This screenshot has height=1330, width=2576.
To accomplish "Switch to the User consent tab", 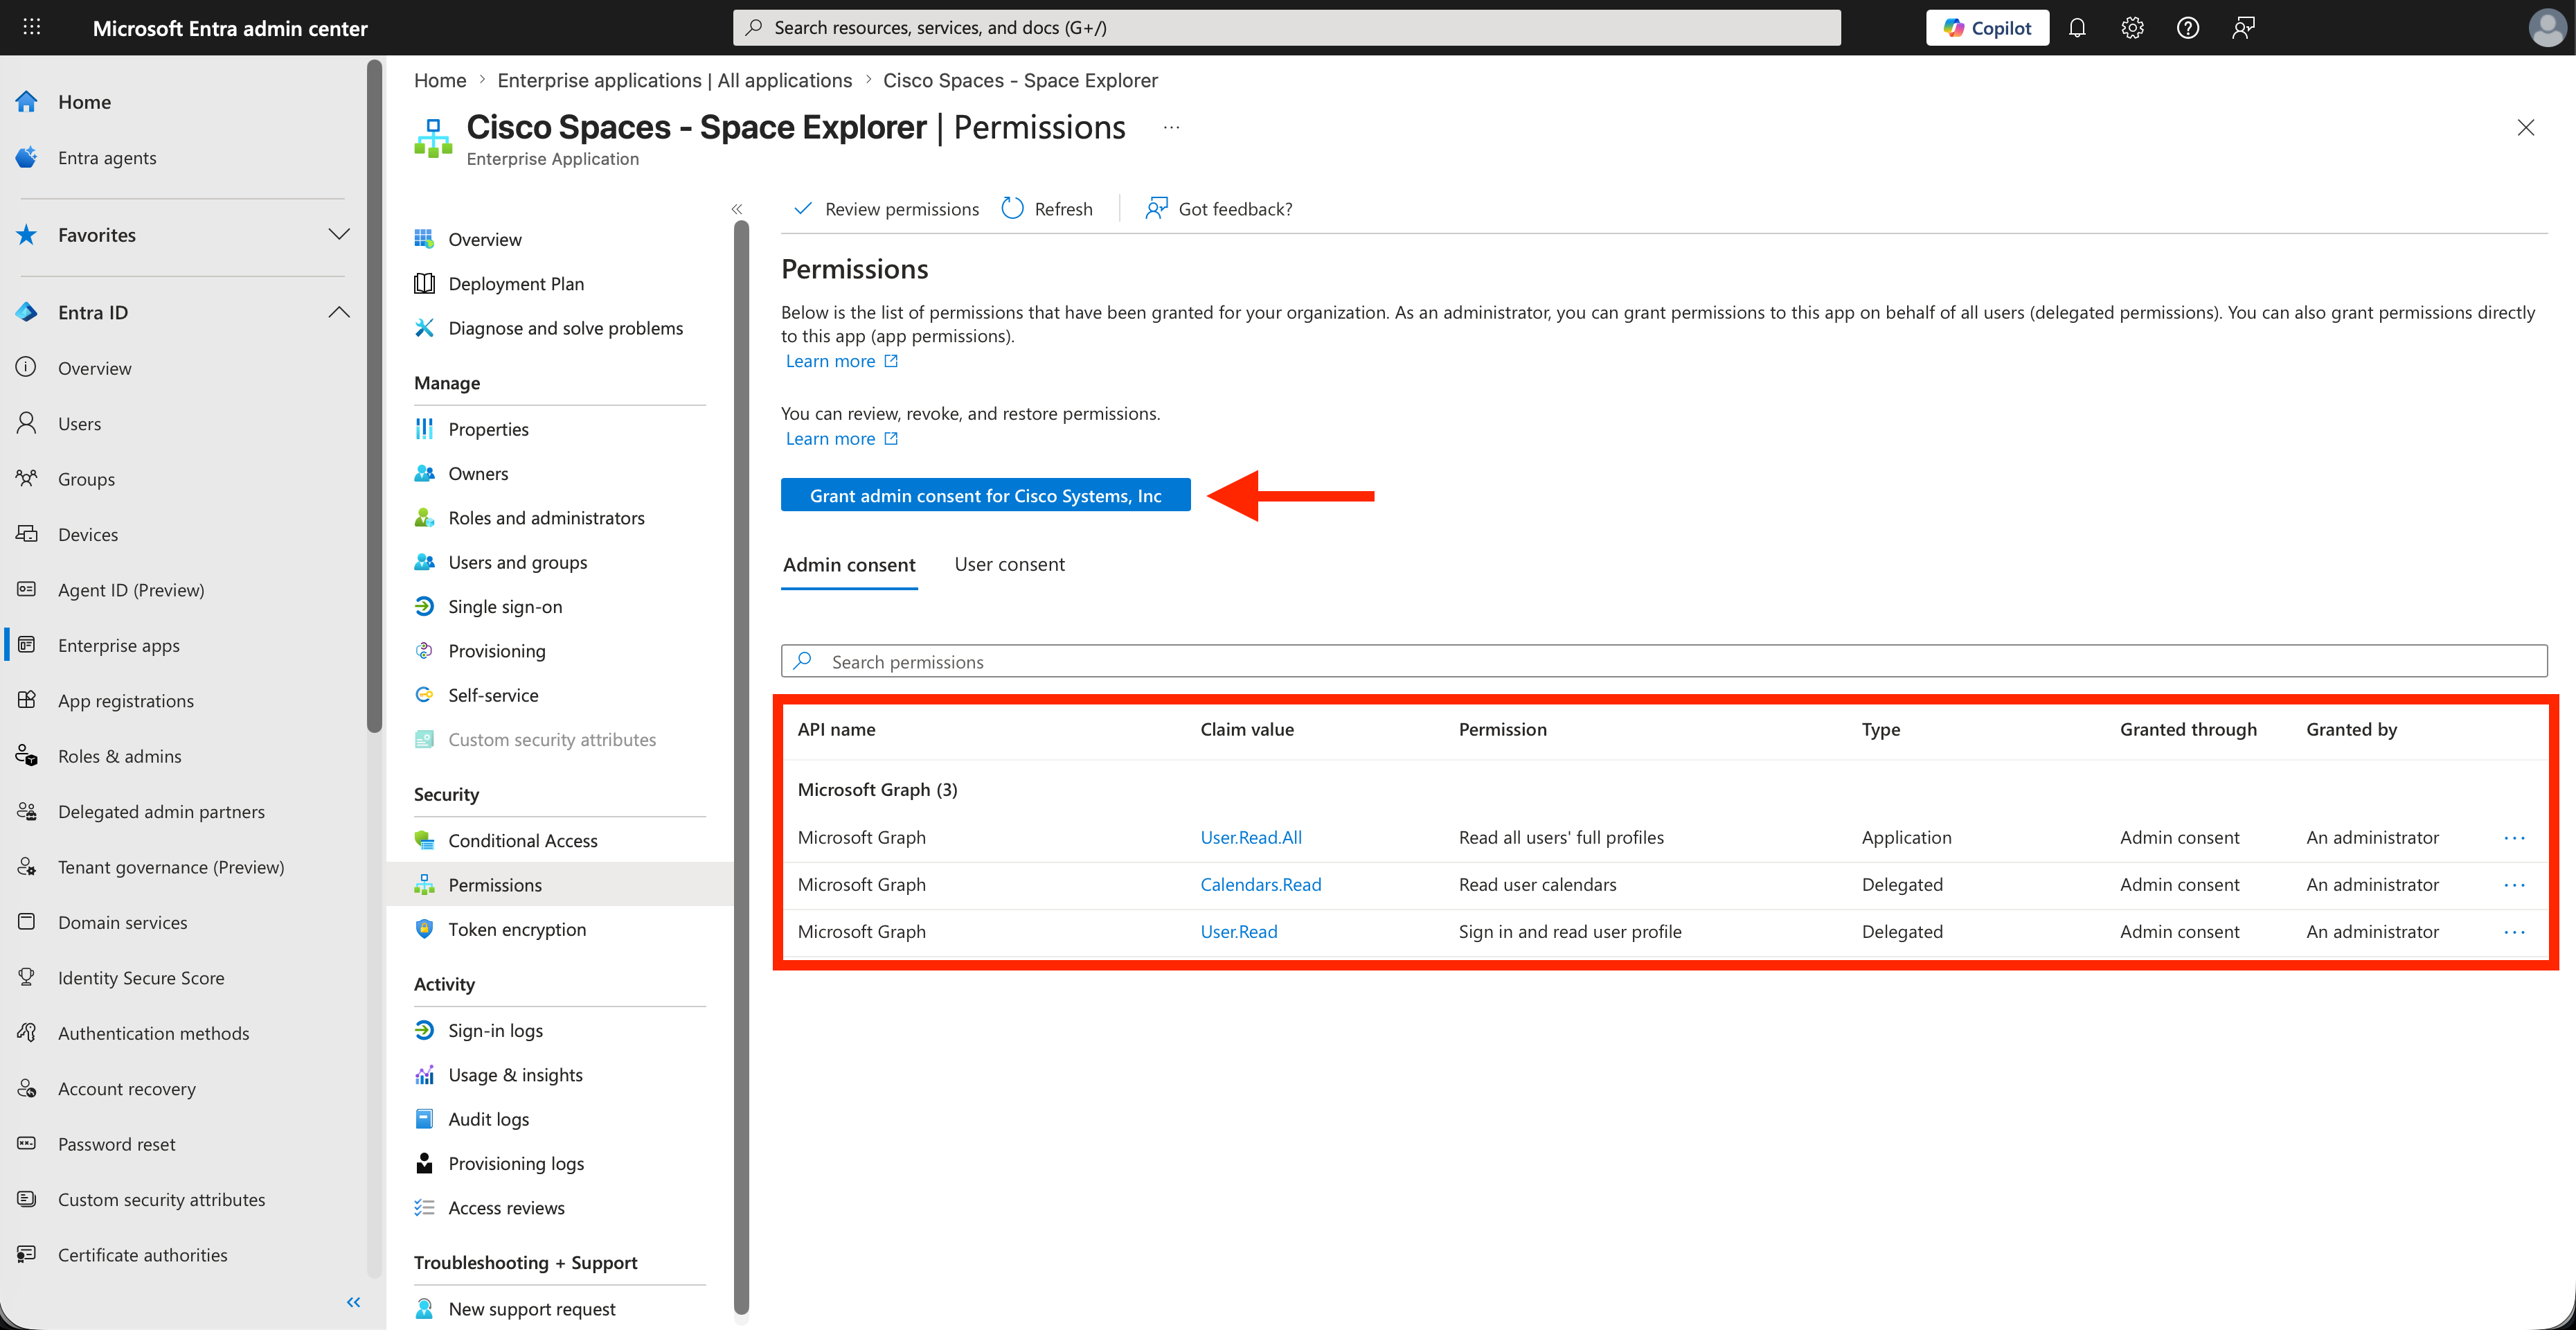I will point(1009,564).
